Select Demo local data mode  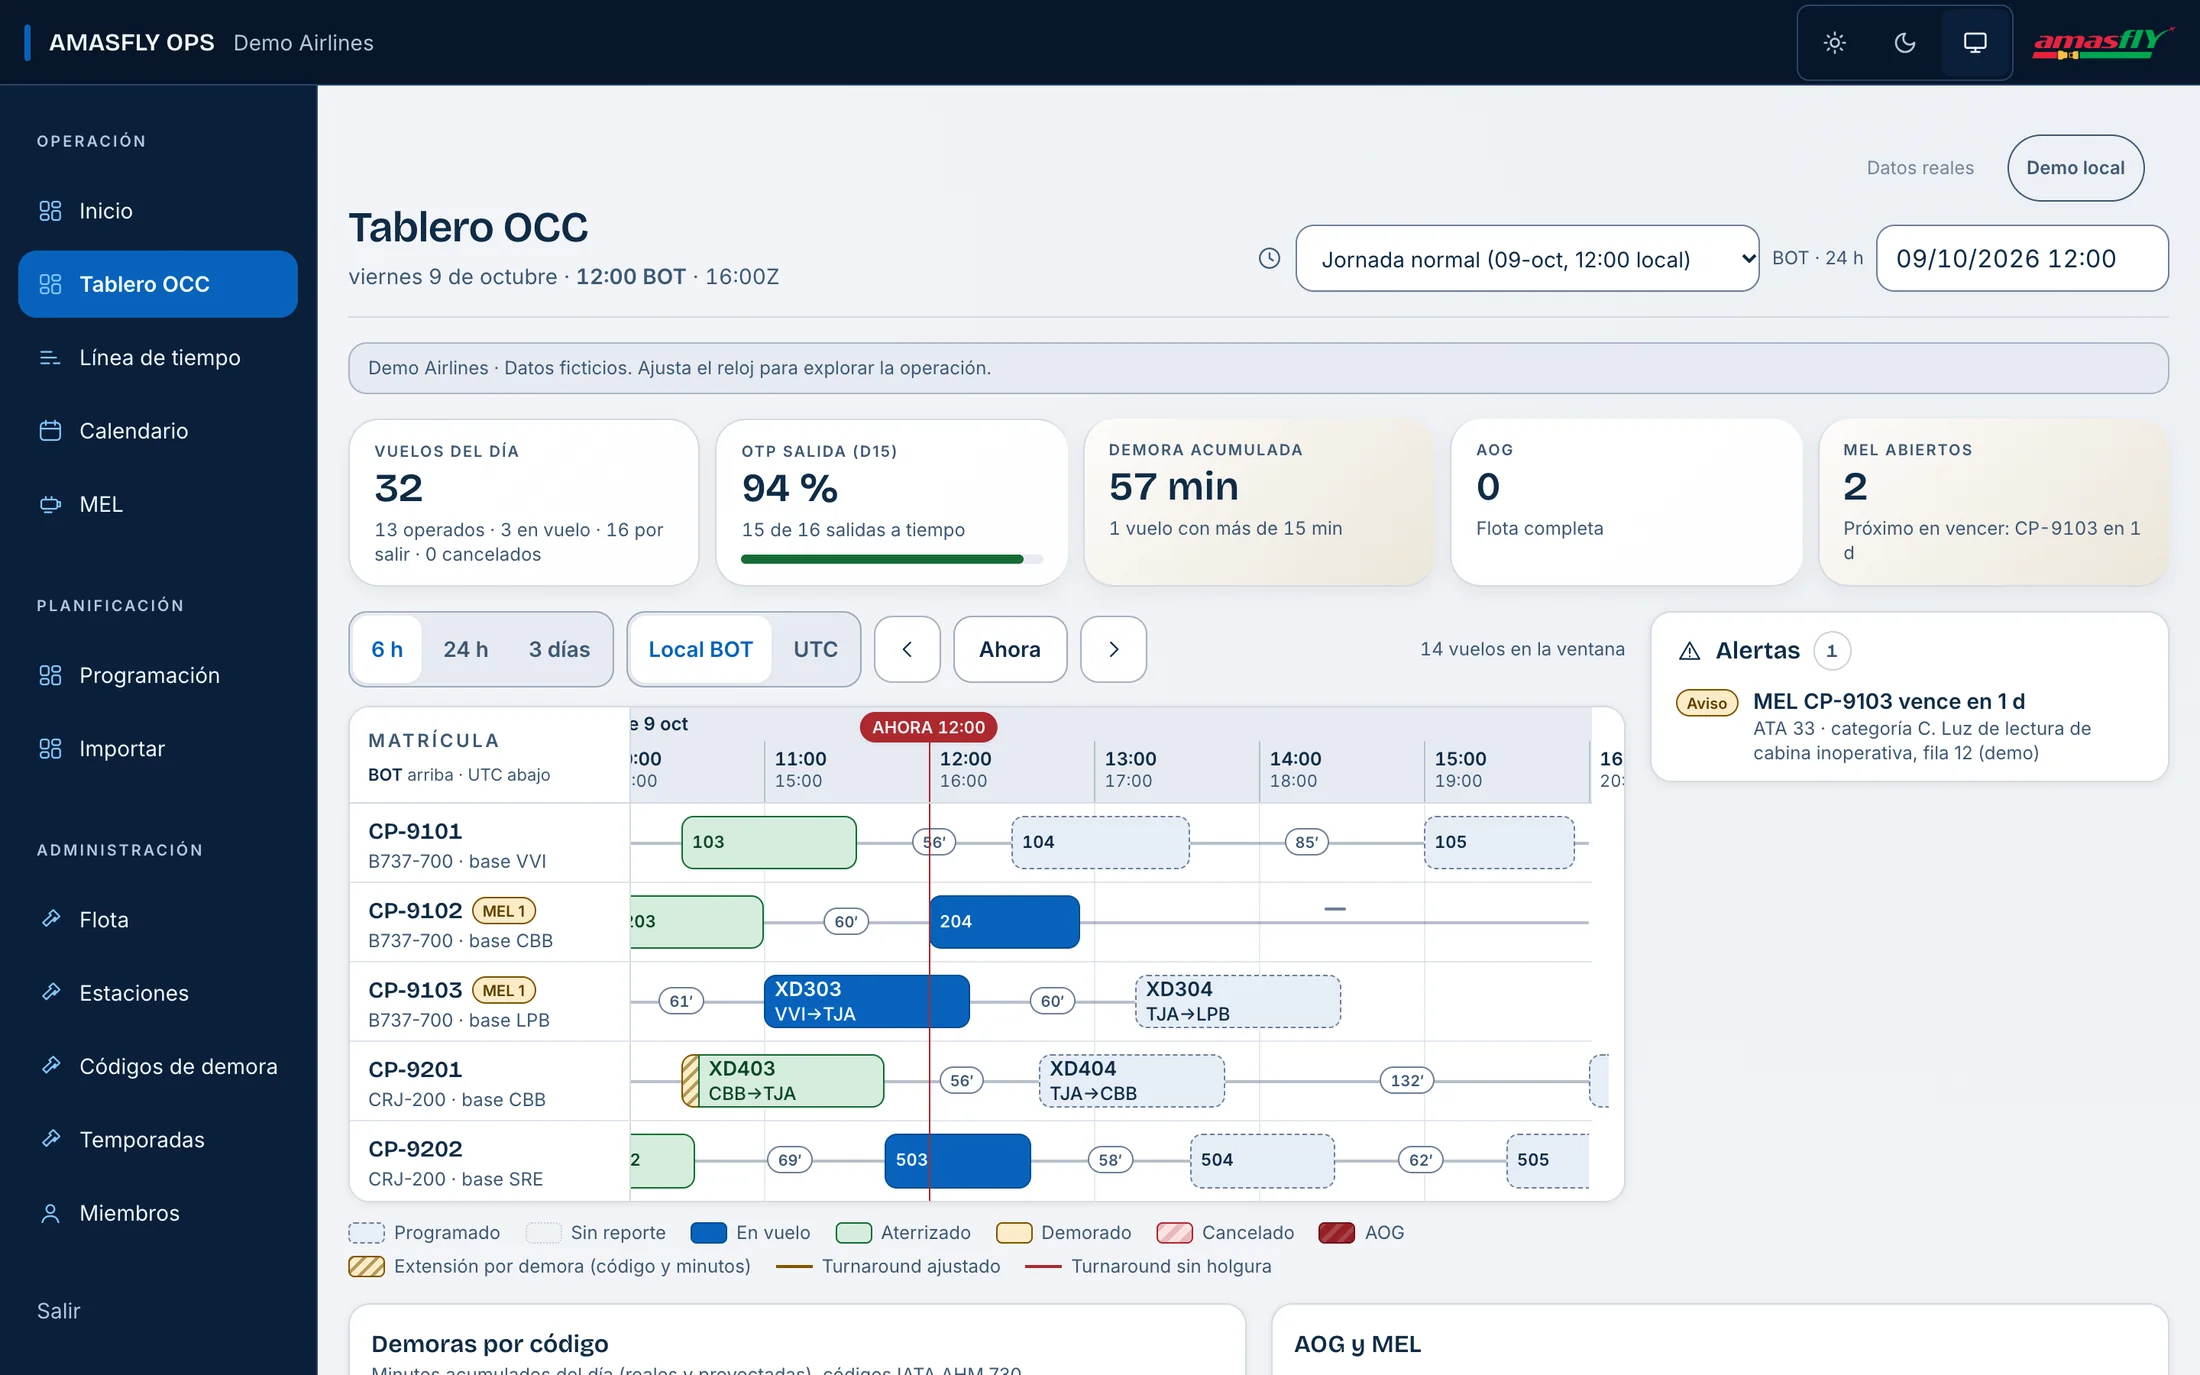2076,168
